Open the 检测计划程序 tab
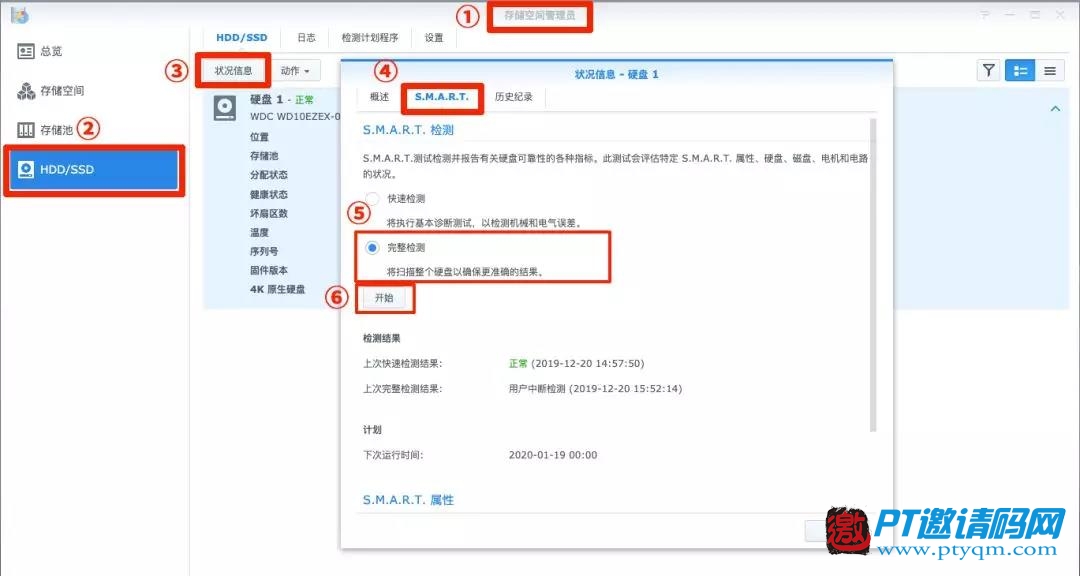 [x=370, y=38]
